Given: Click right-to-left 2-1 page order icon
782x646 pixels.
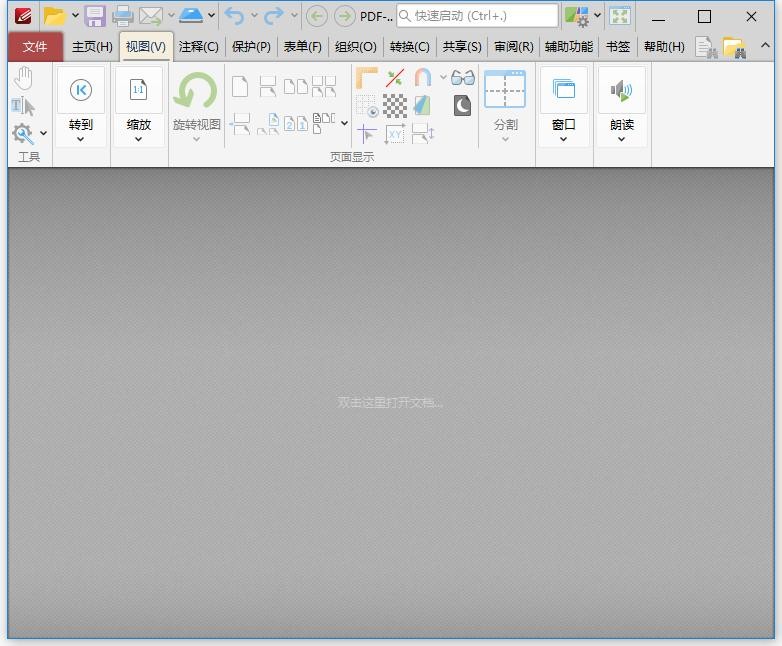Looking at the screenshot, I should pos(296,123).
